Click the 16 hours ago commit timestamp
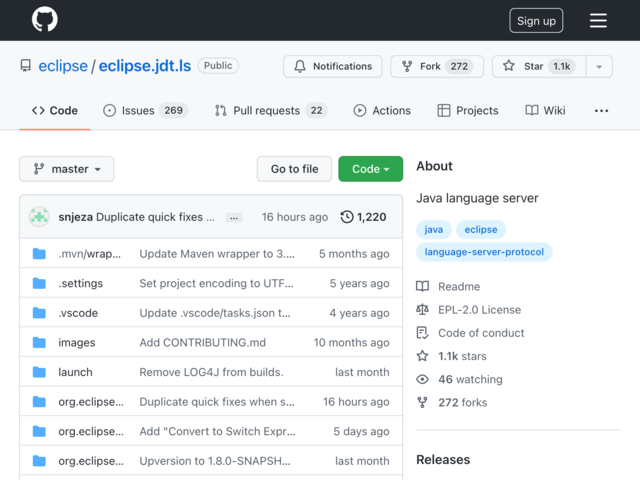The image size is (640, 480). [x=295, y=217]
